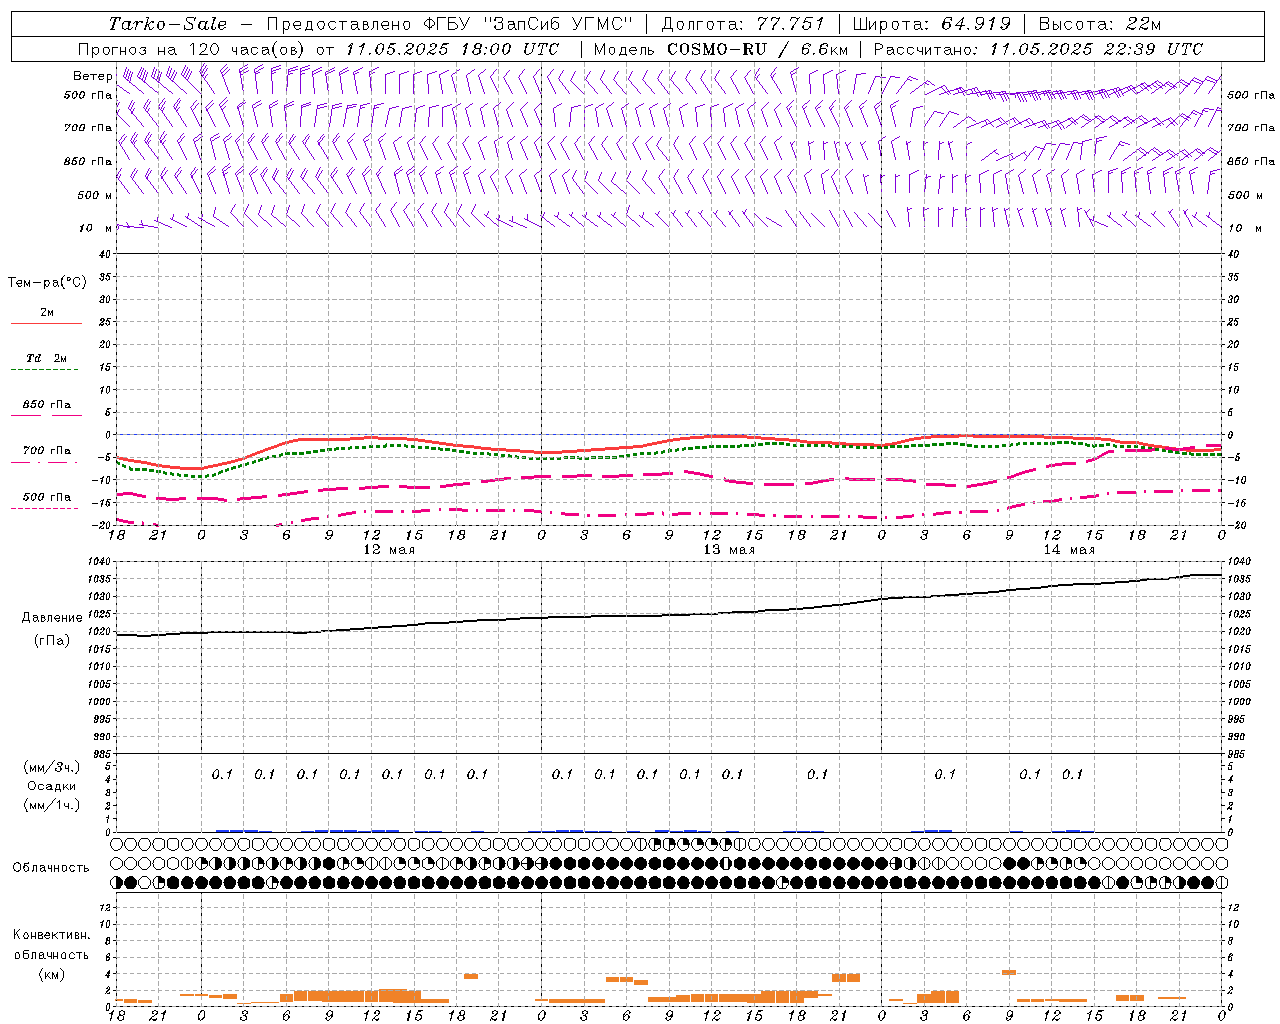The height and width of the screenshot is (1024, 1280).
Task: Click the (мм/3ч.) precipitation unit label
Action: coord(52,767)
